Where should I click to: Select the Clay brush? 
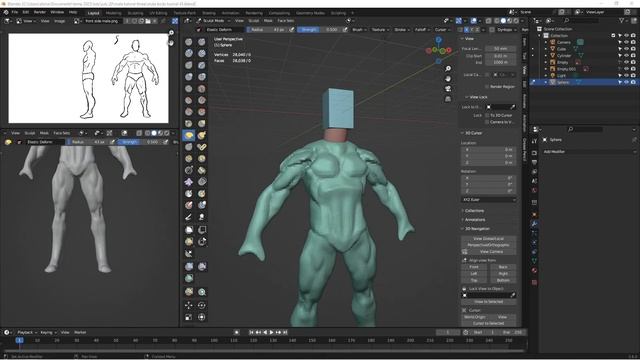189,53
